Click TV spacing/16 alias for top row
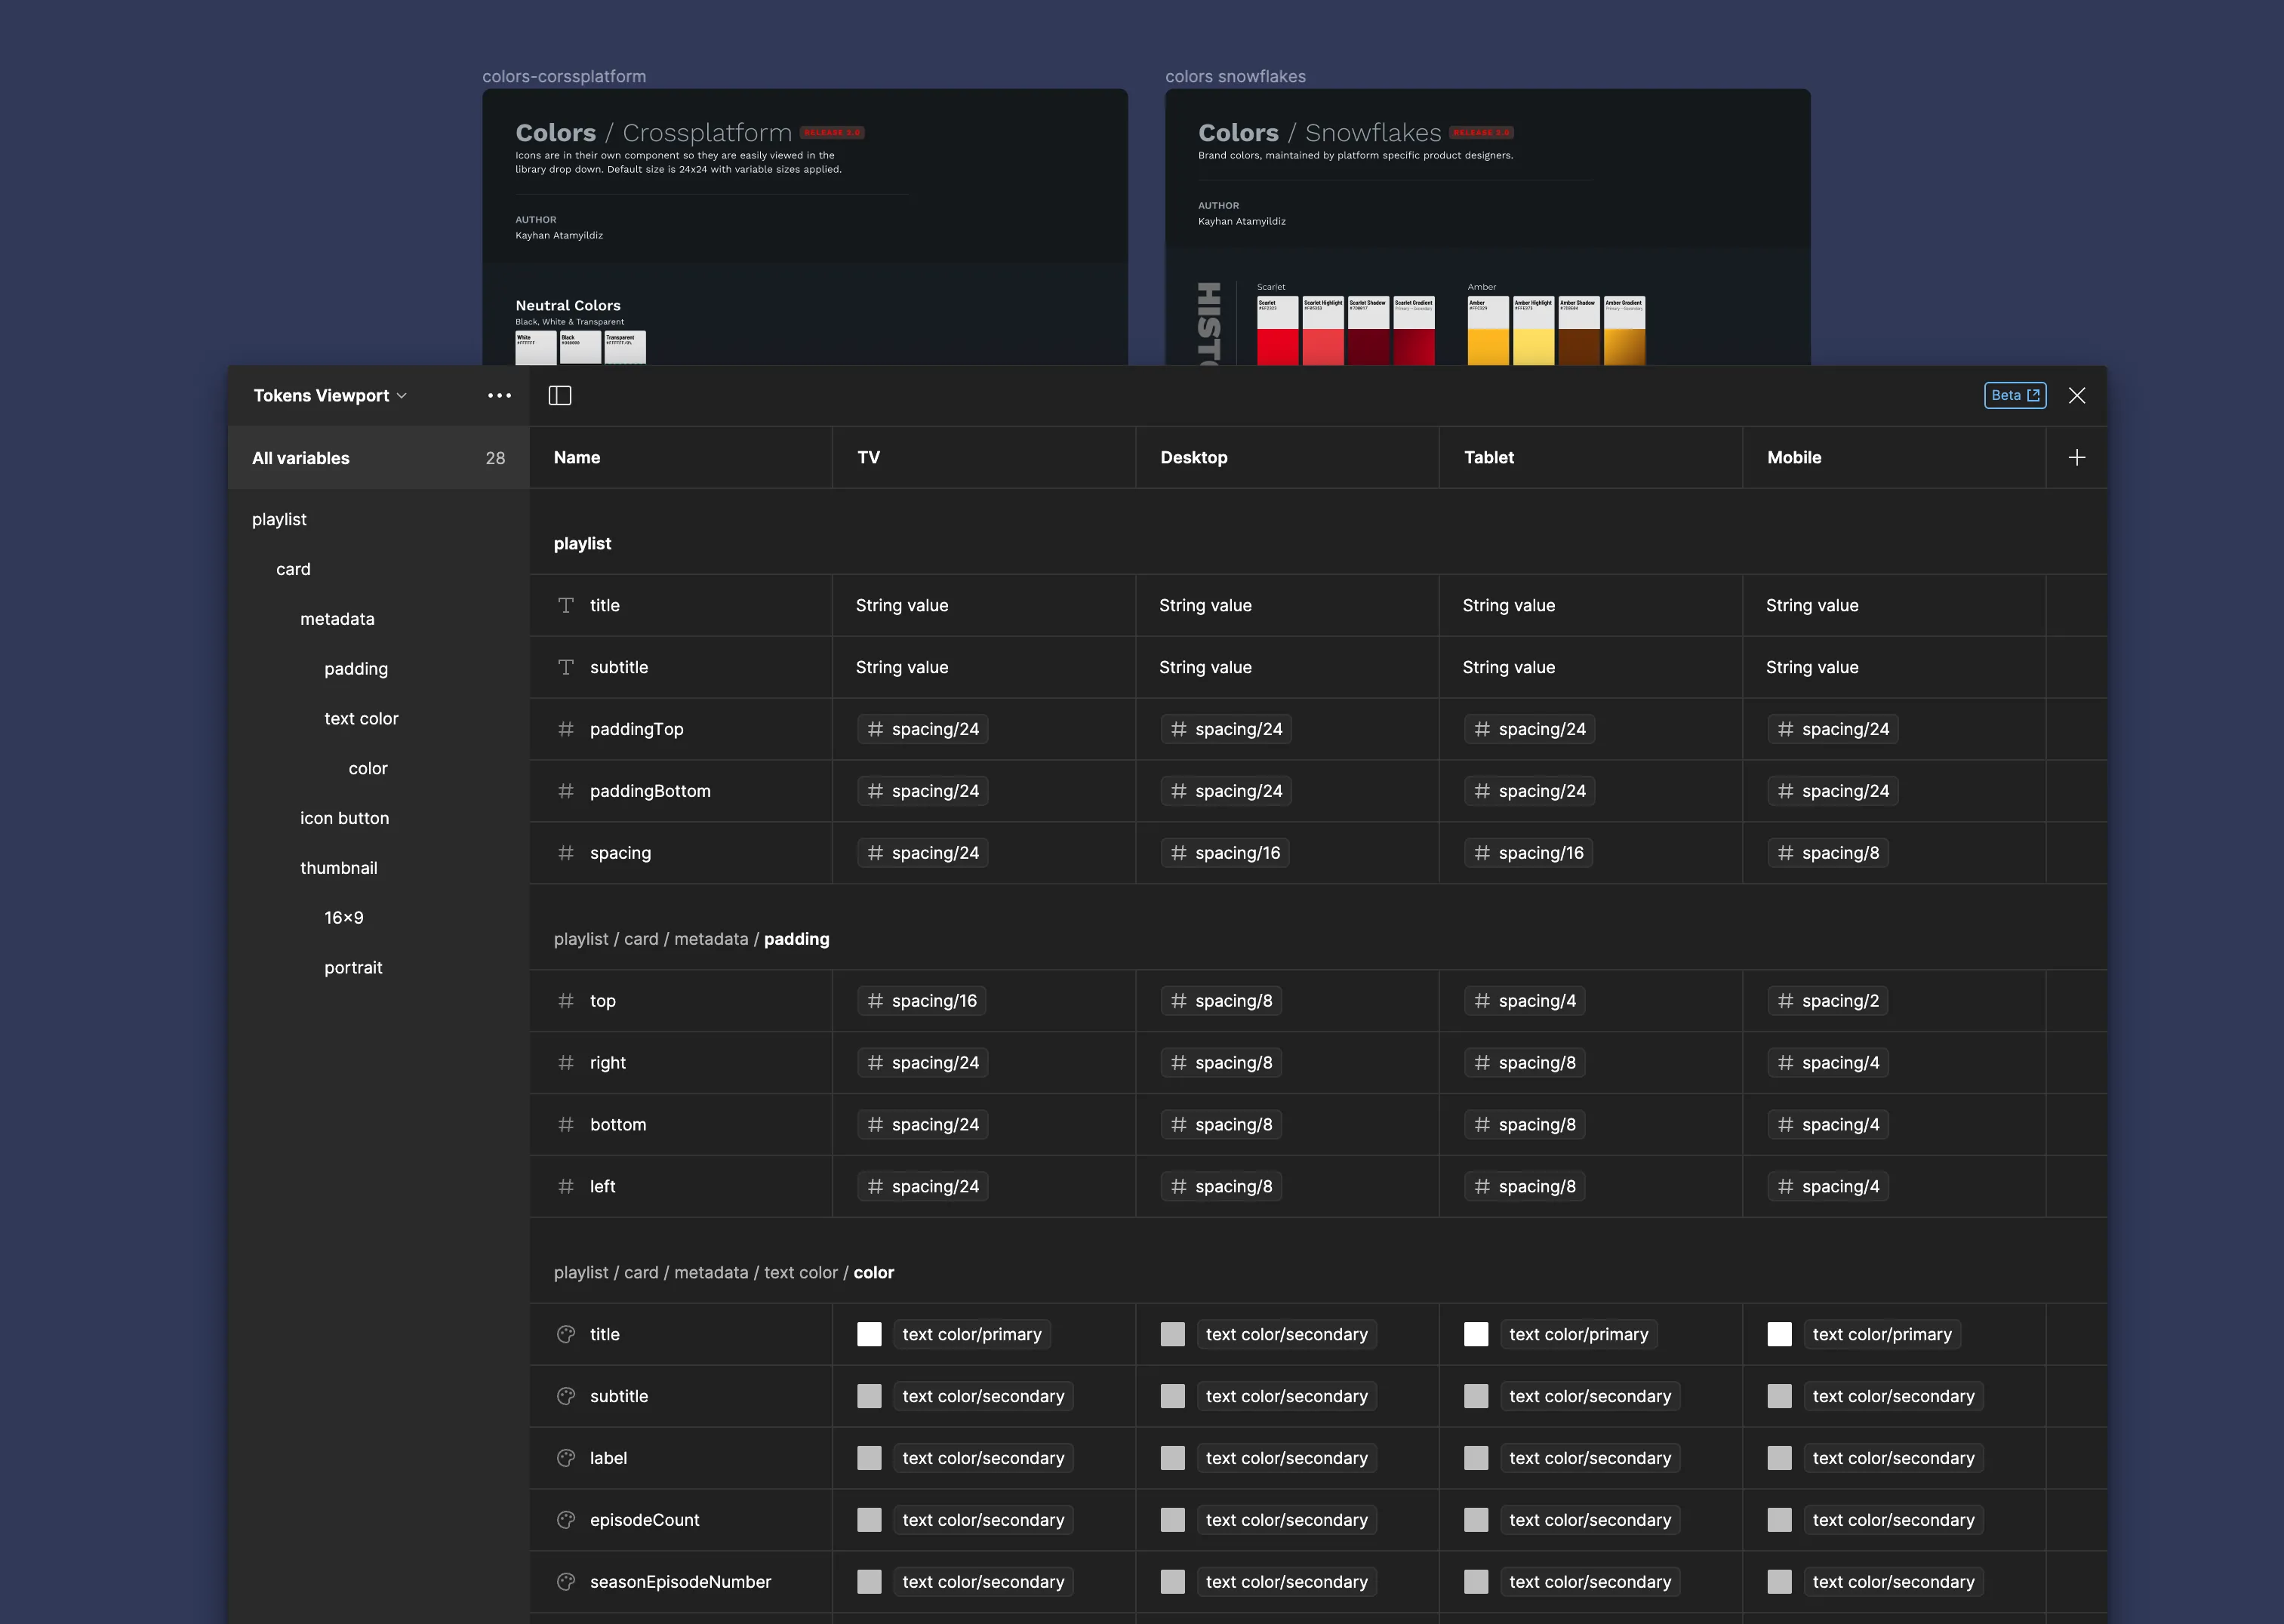This screenshot has height=1624, width=2284. pos(922,1002)
